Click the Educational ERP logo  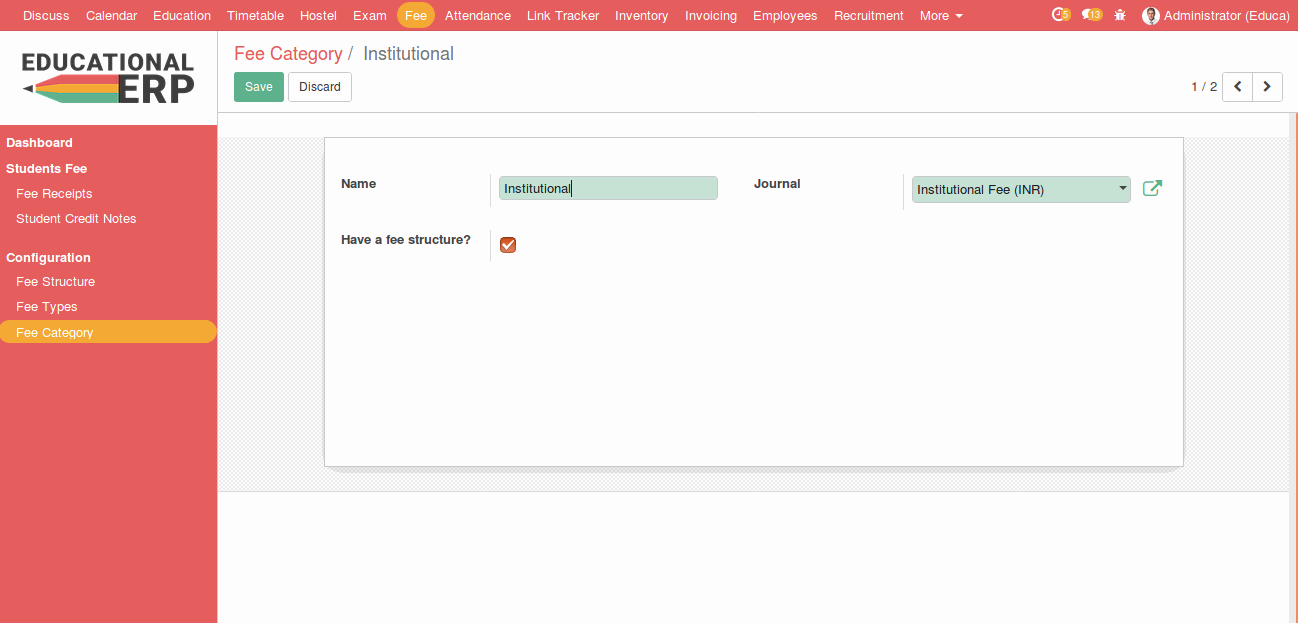pos(108,78)
